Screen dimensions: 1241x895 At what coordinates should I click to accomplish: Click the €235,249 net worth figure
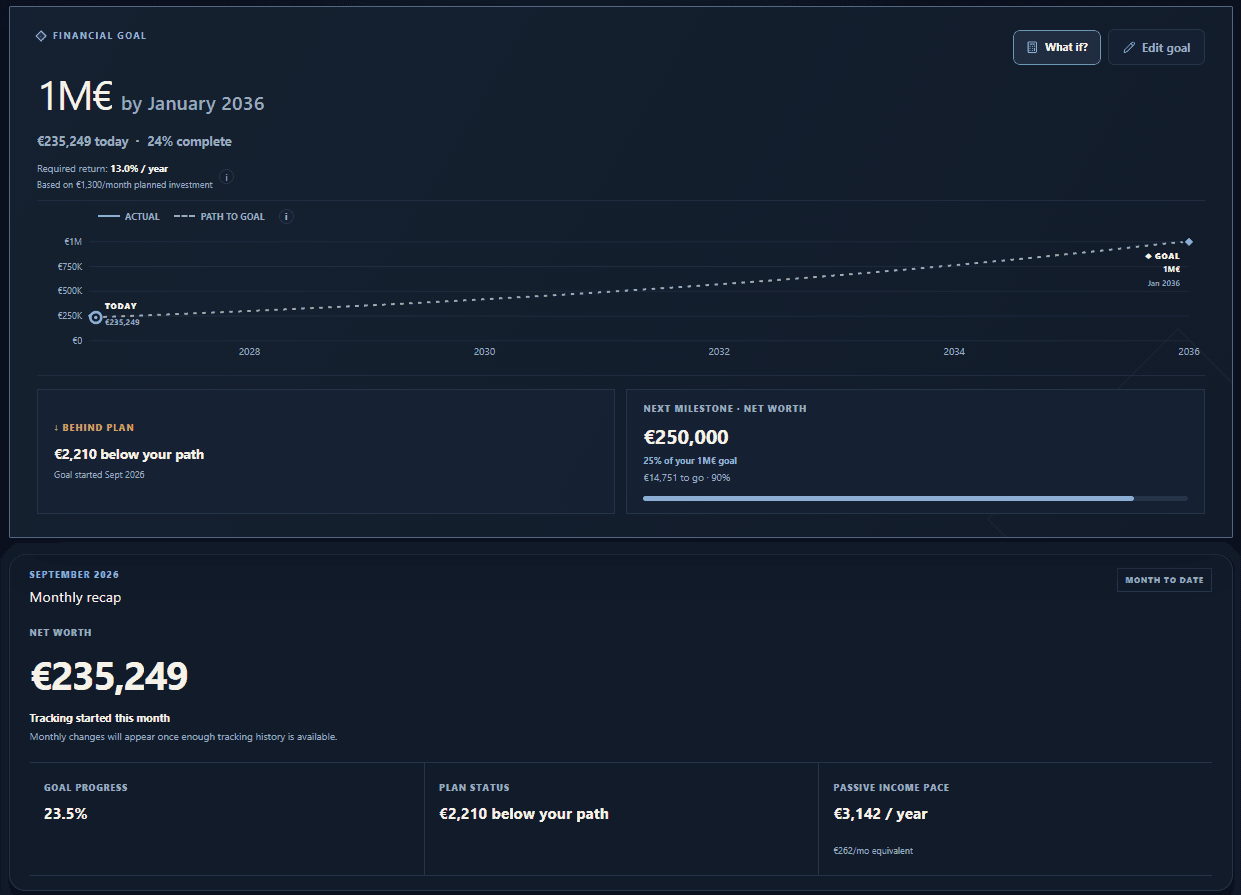(109, 677)
